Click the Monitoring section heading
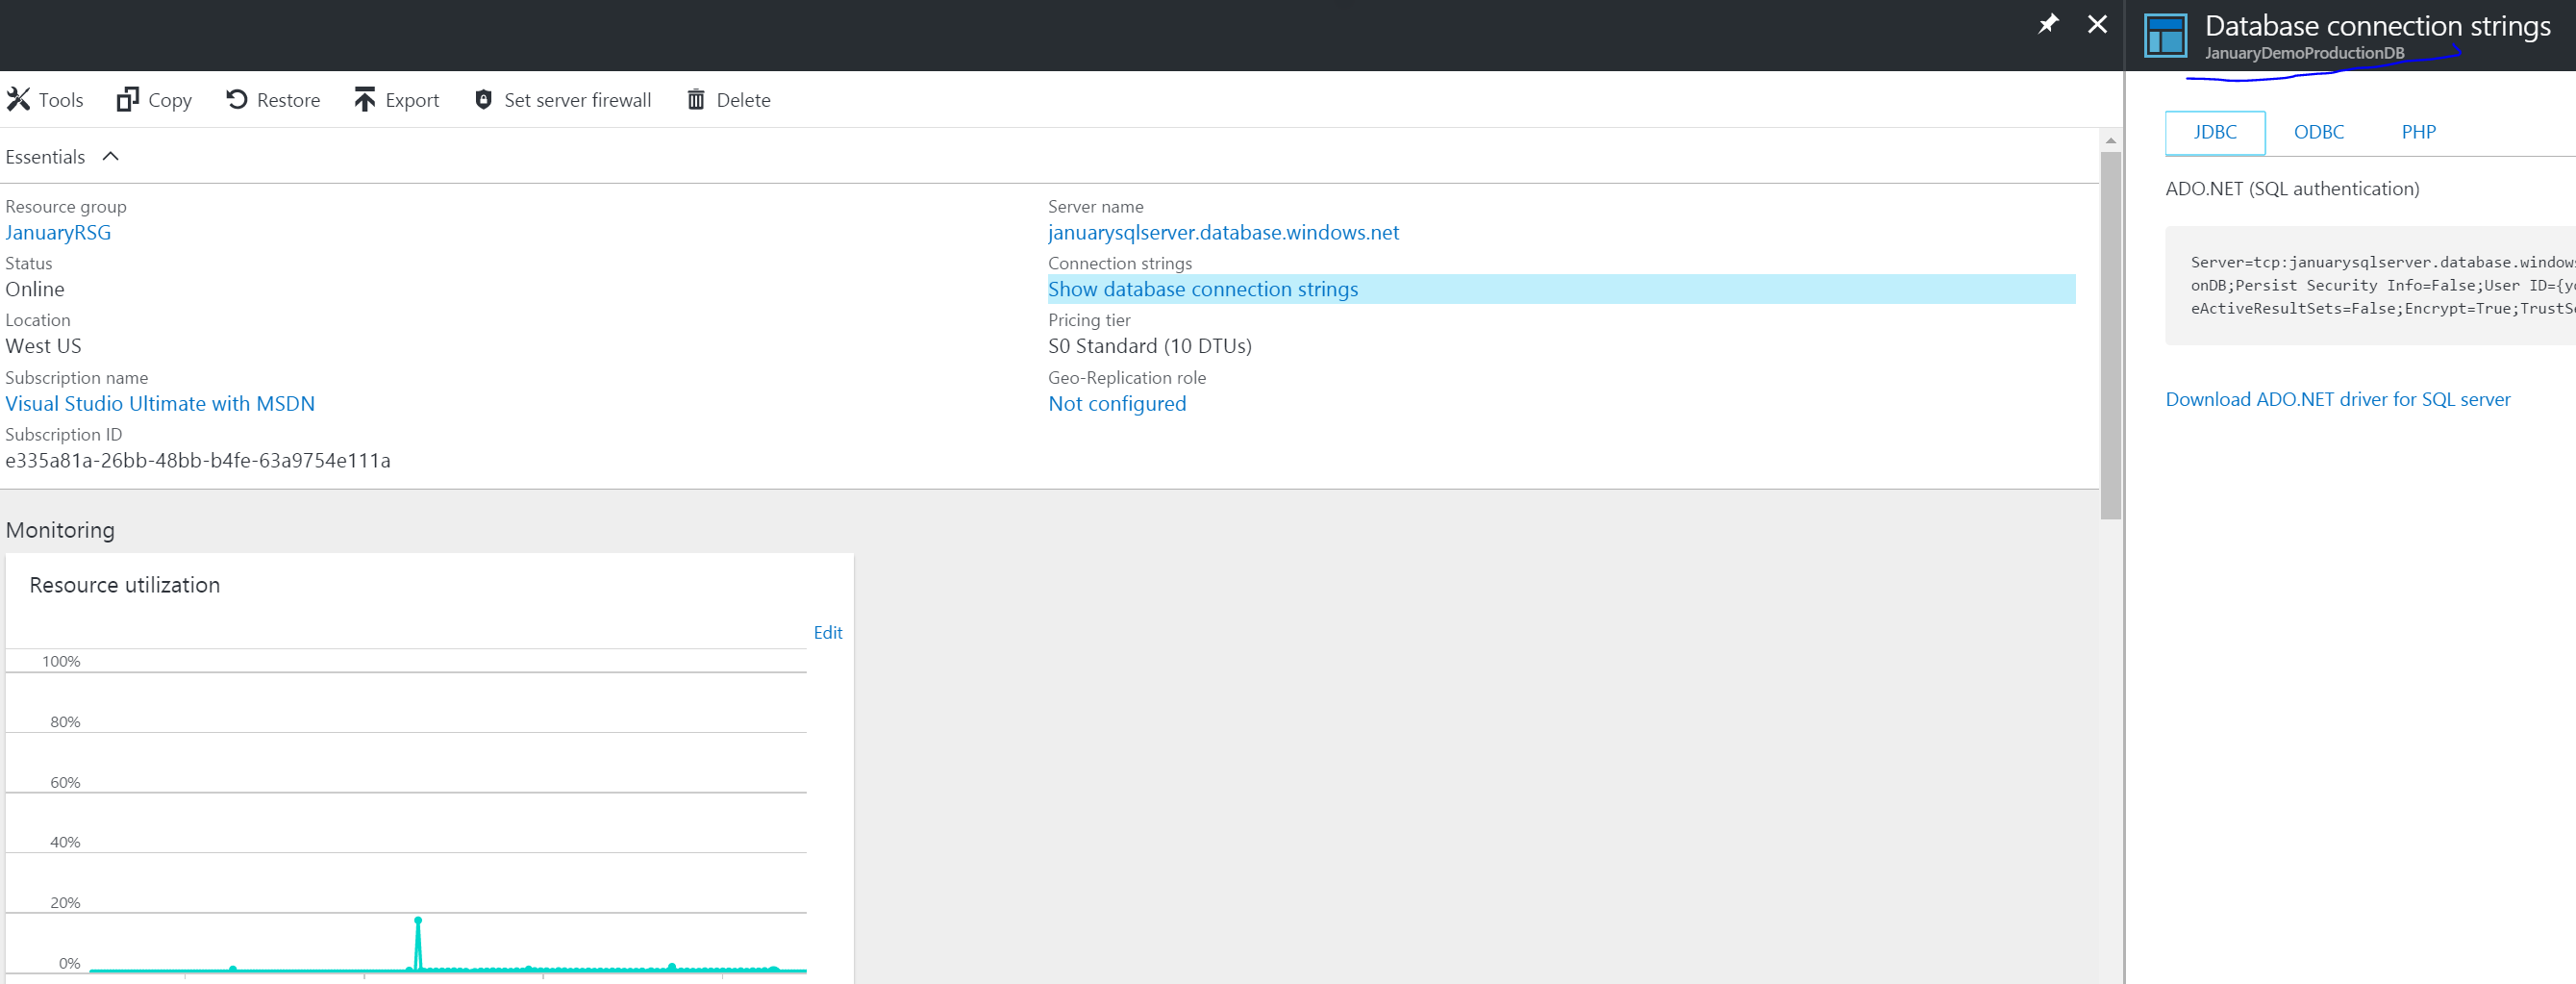2576x984 pixels. (x=60, y=530)
